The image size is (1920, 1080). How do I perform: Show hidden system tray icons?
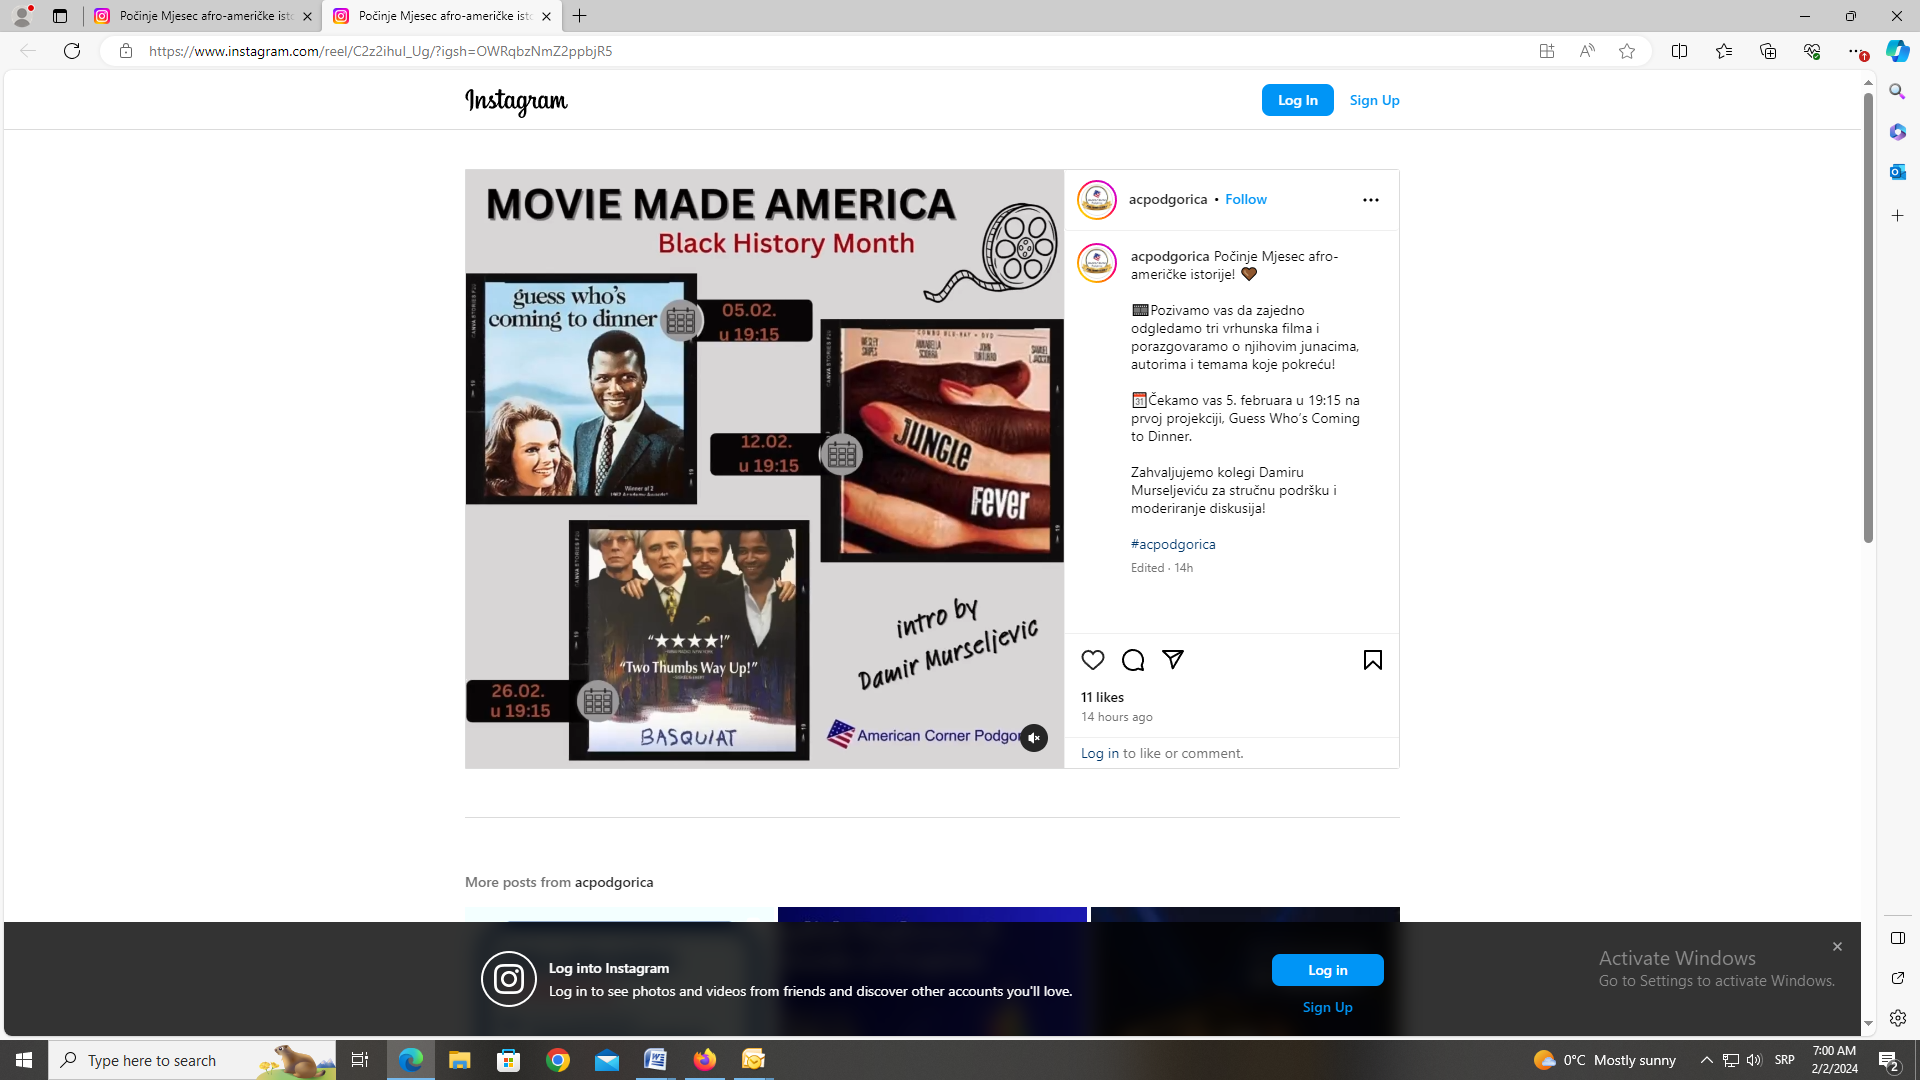click(x=1706, y=1060)
